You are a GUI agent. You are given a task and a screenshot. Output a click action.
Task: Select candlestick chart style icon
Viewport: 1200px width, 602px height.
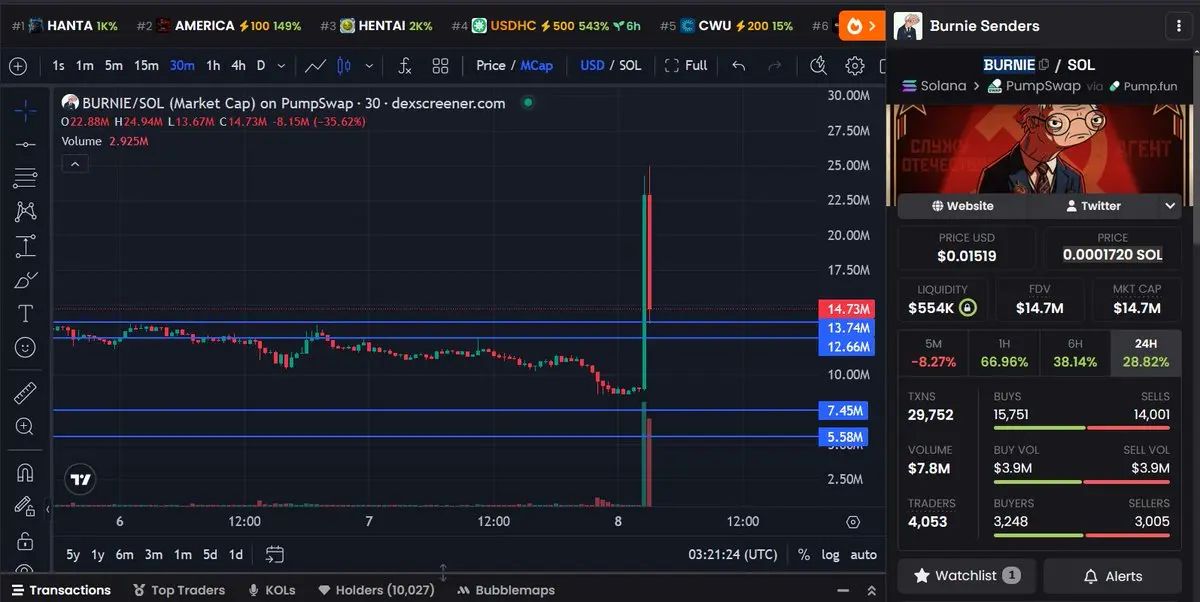point(344,66)
